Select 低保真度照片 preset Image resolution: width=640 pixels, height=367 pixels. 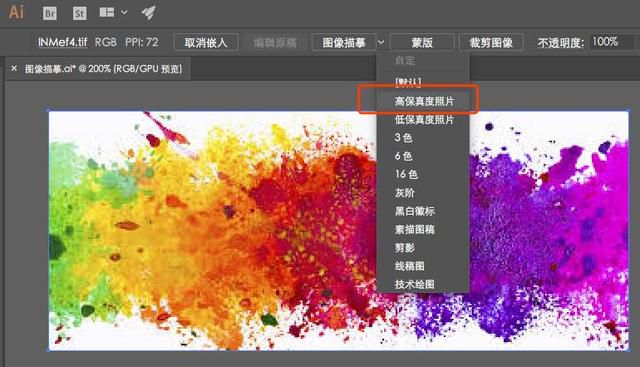(423, 120)
